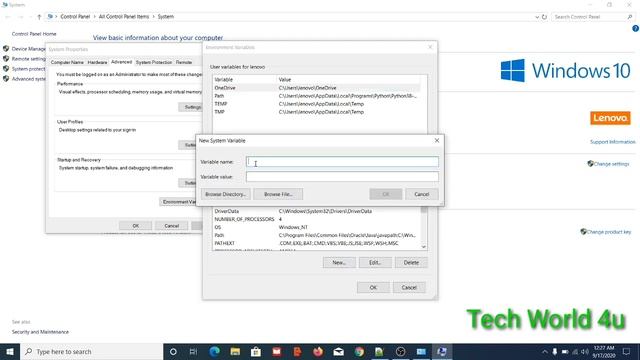640x360 pixels.
Task: Launch Microsoft Edge from the taskbar
Action: tap(214, 351)
